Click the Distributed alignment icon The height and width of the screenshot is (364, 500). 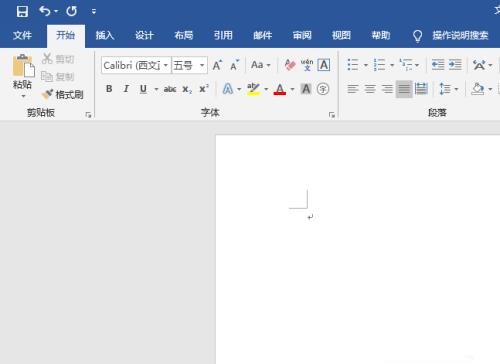coord(421,89)
